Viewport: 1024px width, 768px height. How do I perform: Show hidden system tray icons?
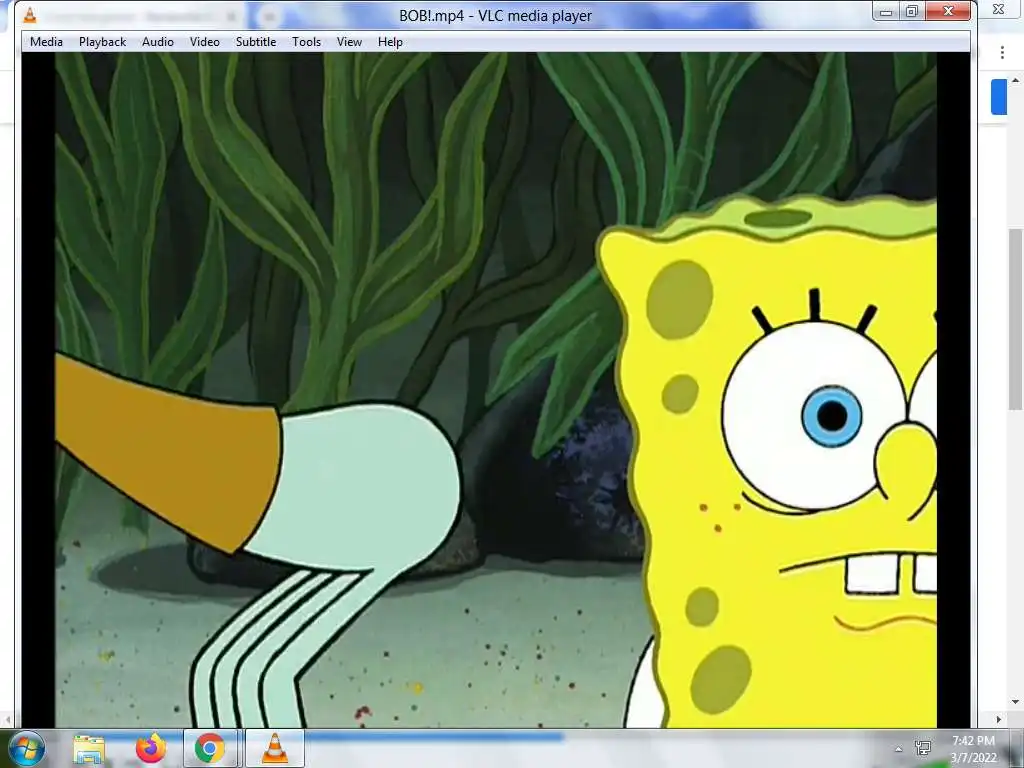pos(899,749)
